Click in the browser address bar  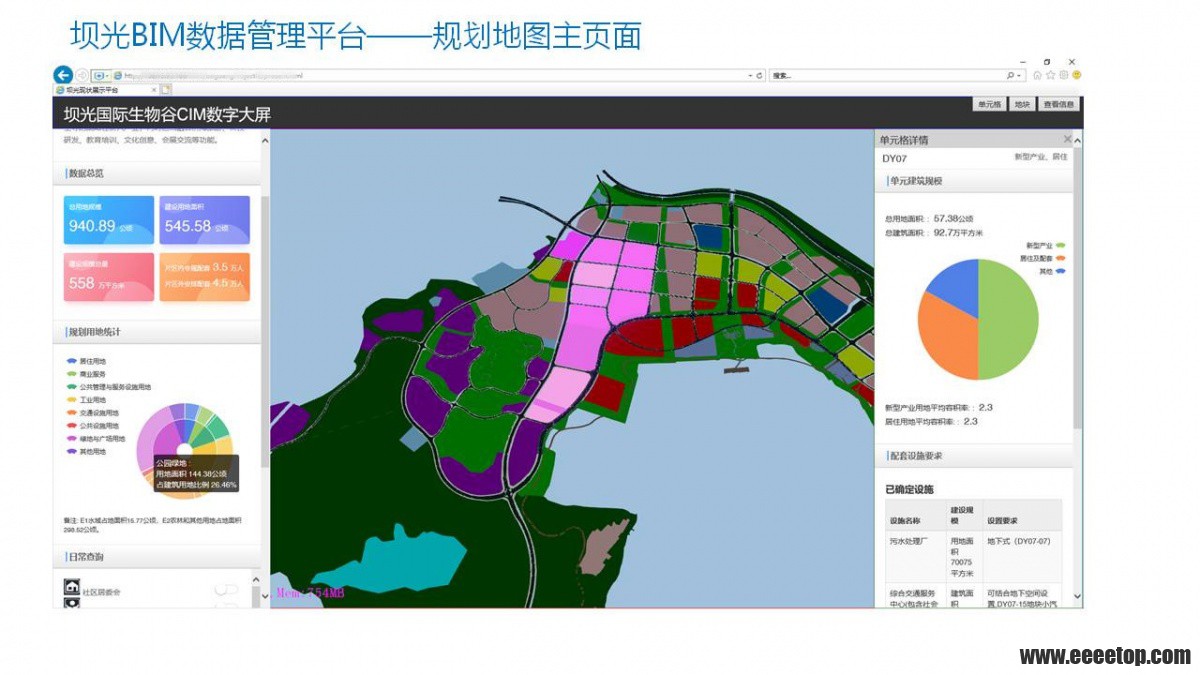click(x=430, y=75)
